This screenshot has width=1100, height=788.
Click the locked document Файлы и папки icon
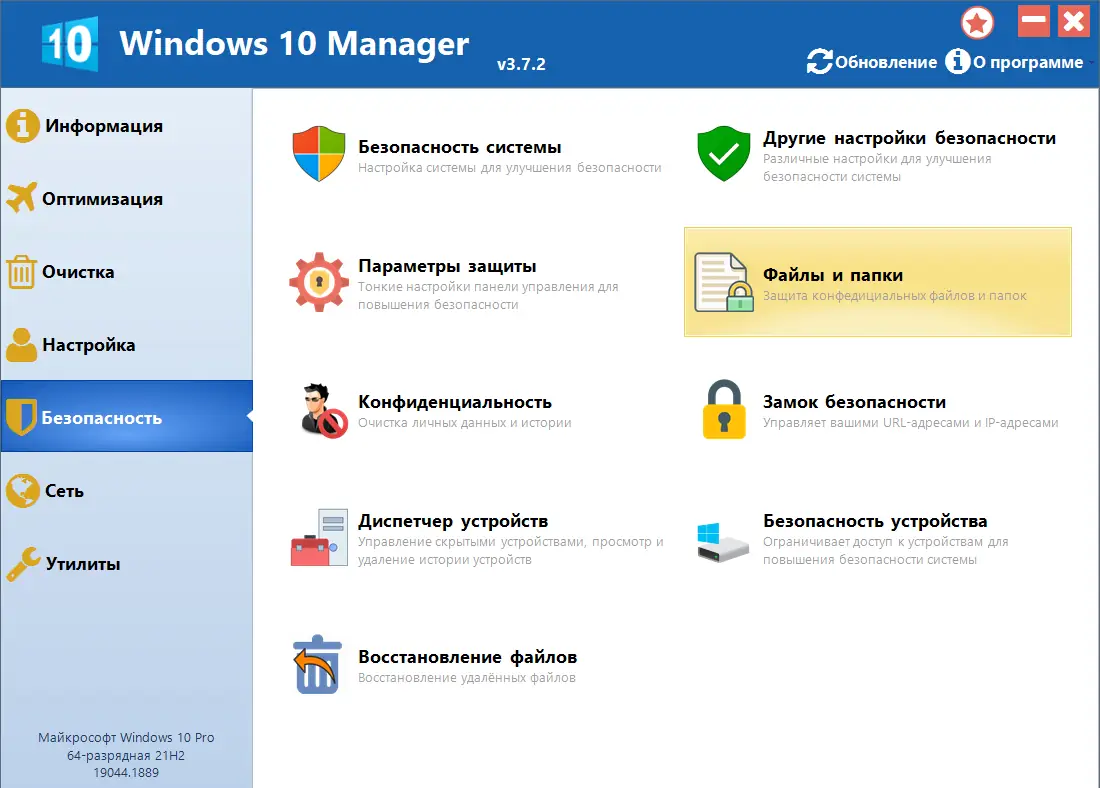pyautogui.click(x=724, y=282)
